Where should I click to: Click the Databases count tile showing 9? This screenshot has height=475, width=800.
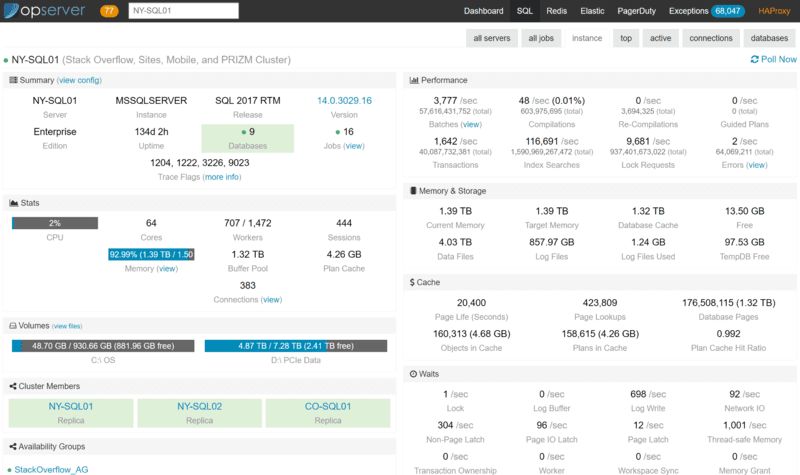pos(247,138)
